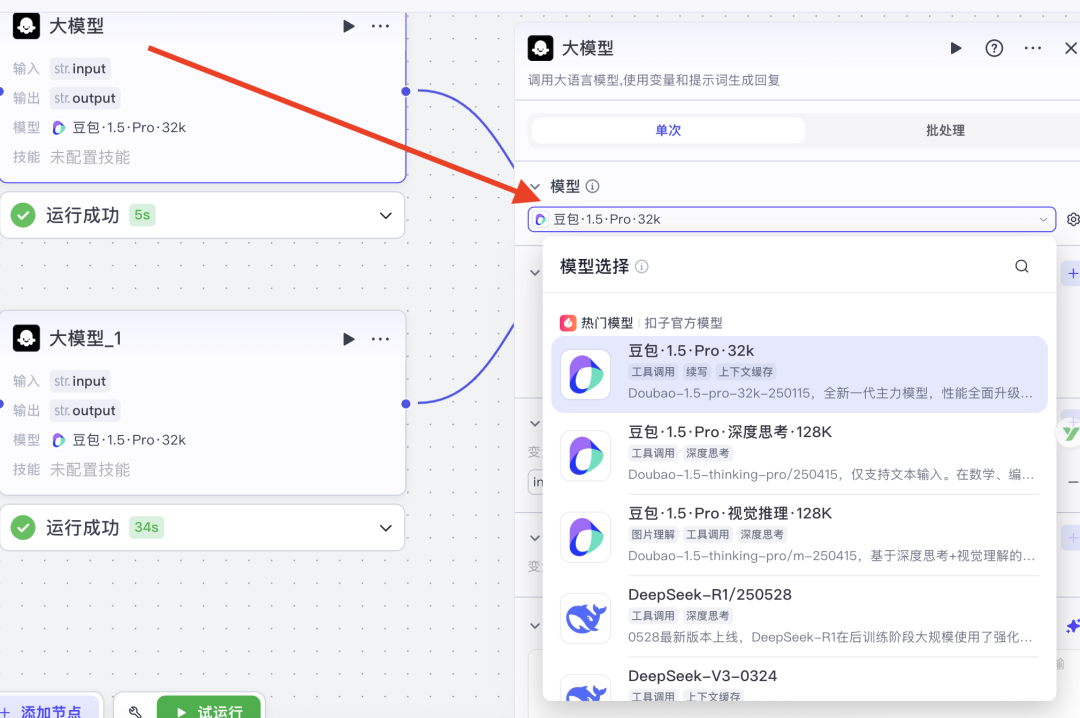Click the str.output tag in the 大模型_1 node
Image resolution: width=1080 pixels, height=718 pixels.
85,411
